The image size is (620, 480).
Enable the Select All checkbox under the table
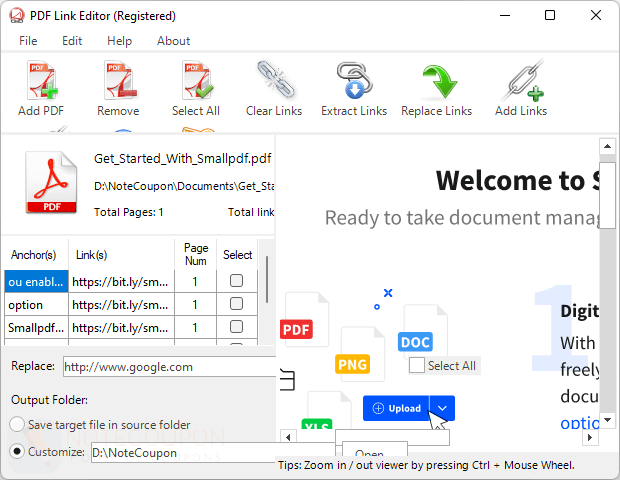pos(417,365)
